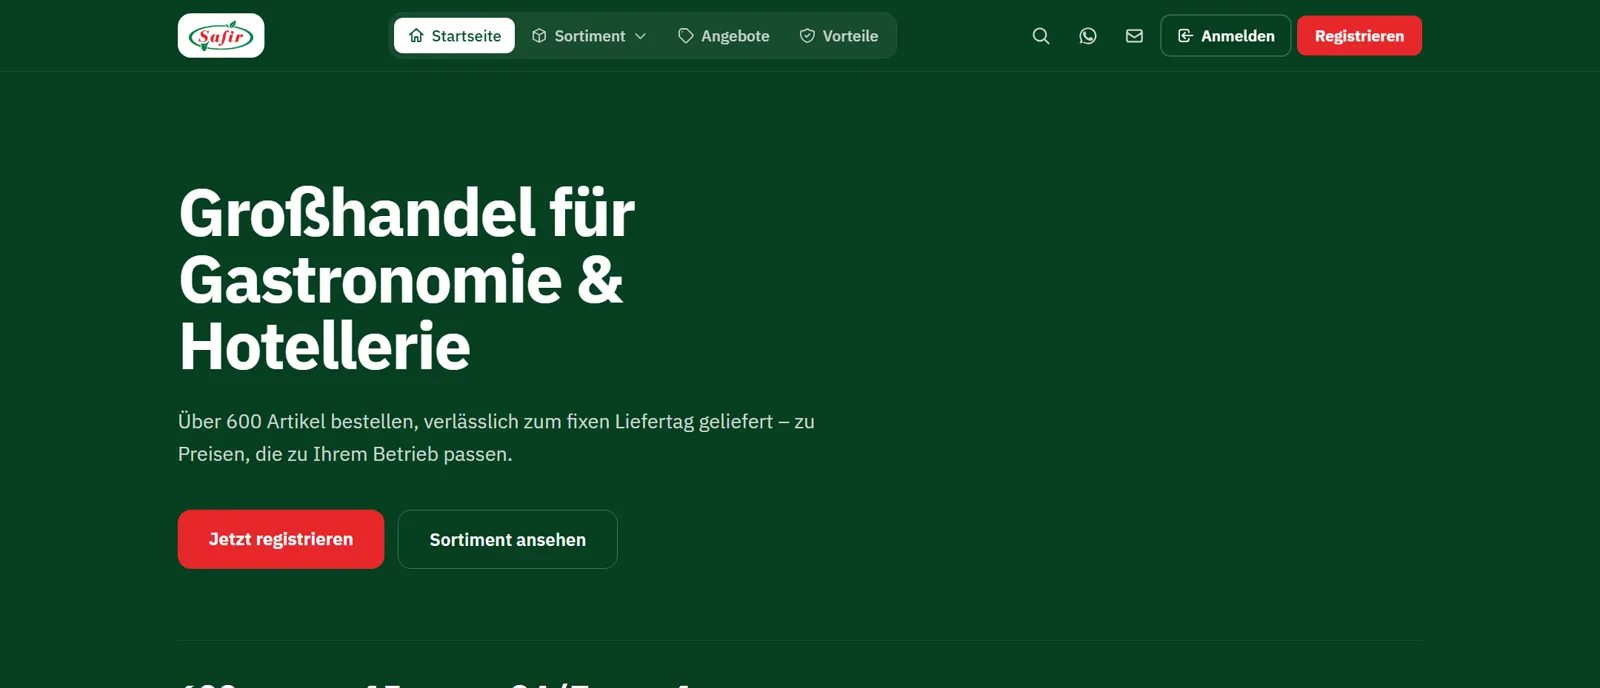Open the Vorteile page
Viewport: 1600px width, 688px height.
coord(839,36)
